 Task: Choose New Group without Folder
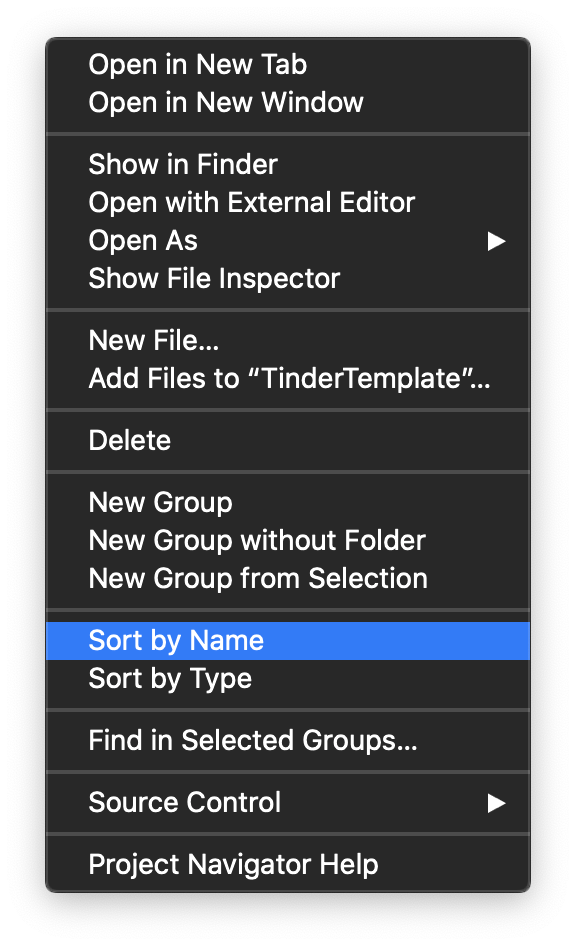click(x=288, y=540)
